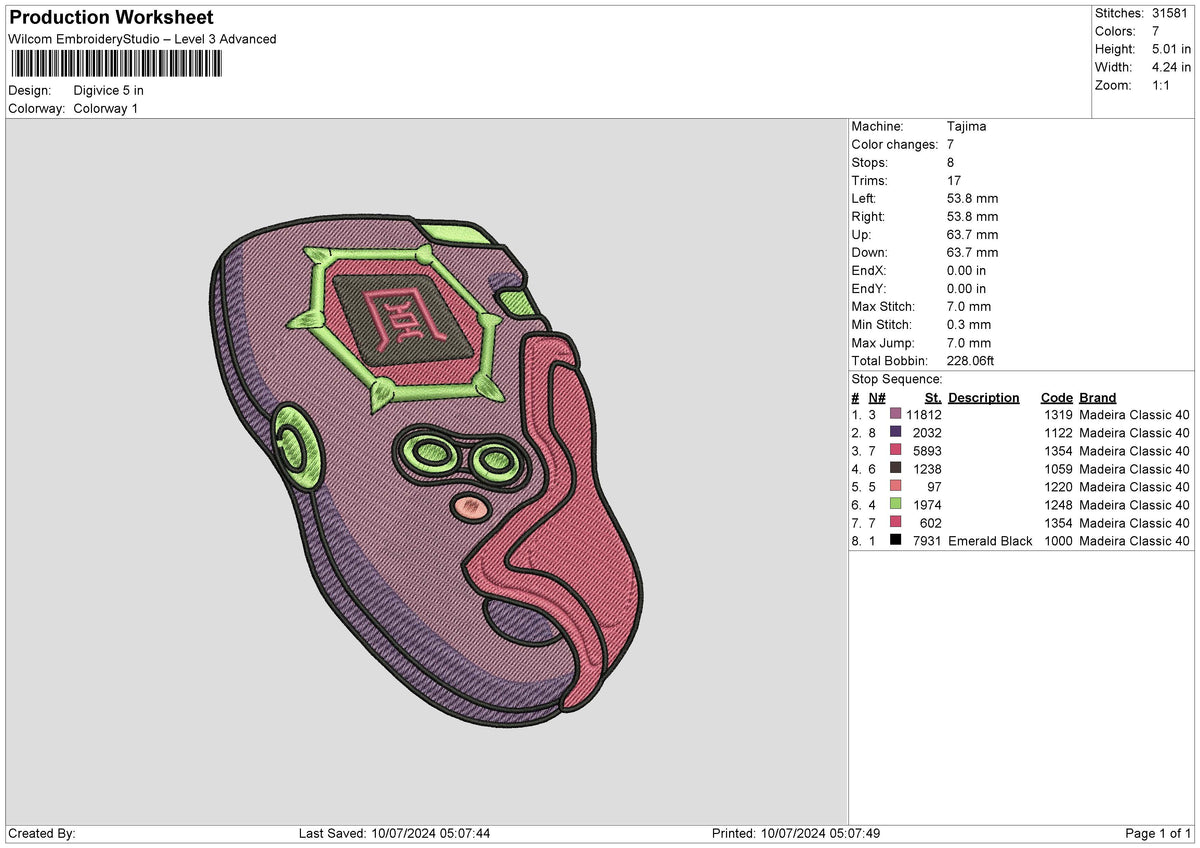The width and height of the screenshot is (1200, 848).
Task: Select the crimson swatch in stop 3
Action: click(x=895, y=451)
